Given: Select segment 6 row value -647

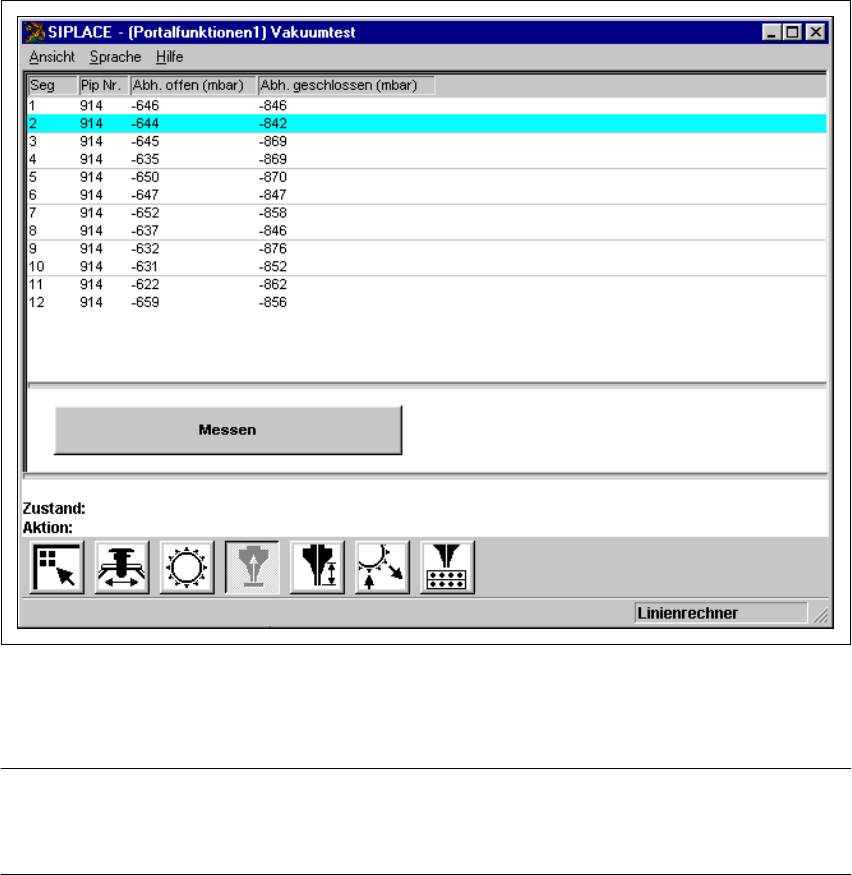Looking at the screenshot, I should [427, 195].
